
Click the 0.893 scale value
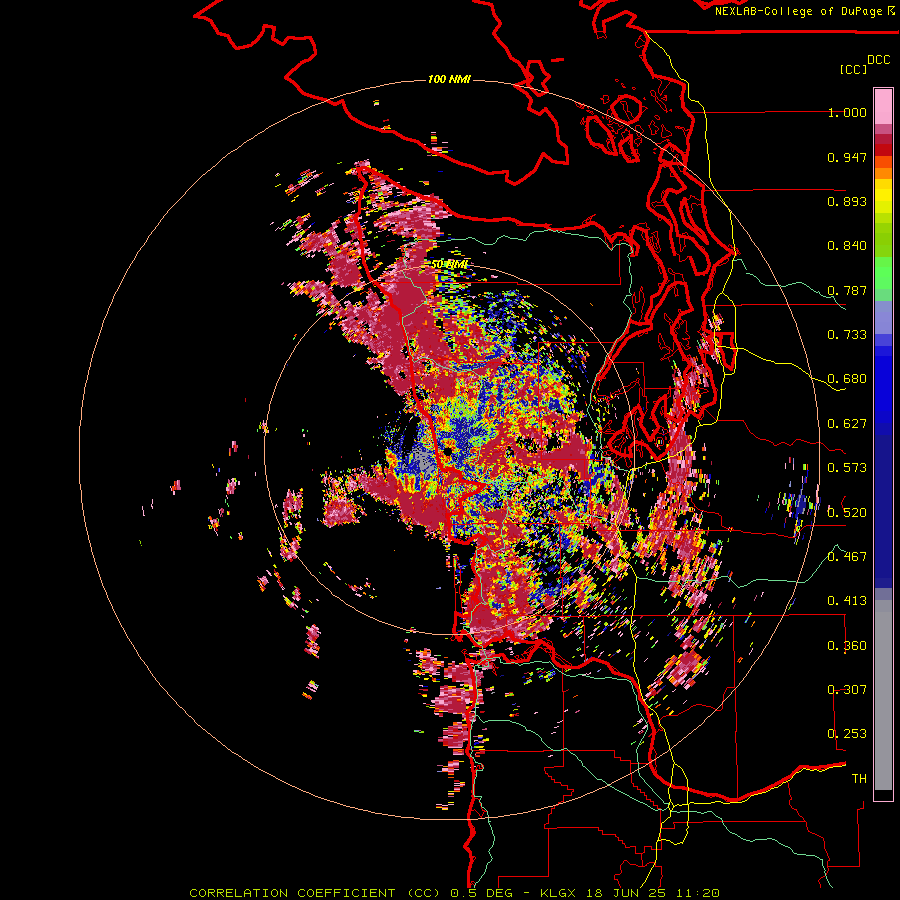point(847,201)
